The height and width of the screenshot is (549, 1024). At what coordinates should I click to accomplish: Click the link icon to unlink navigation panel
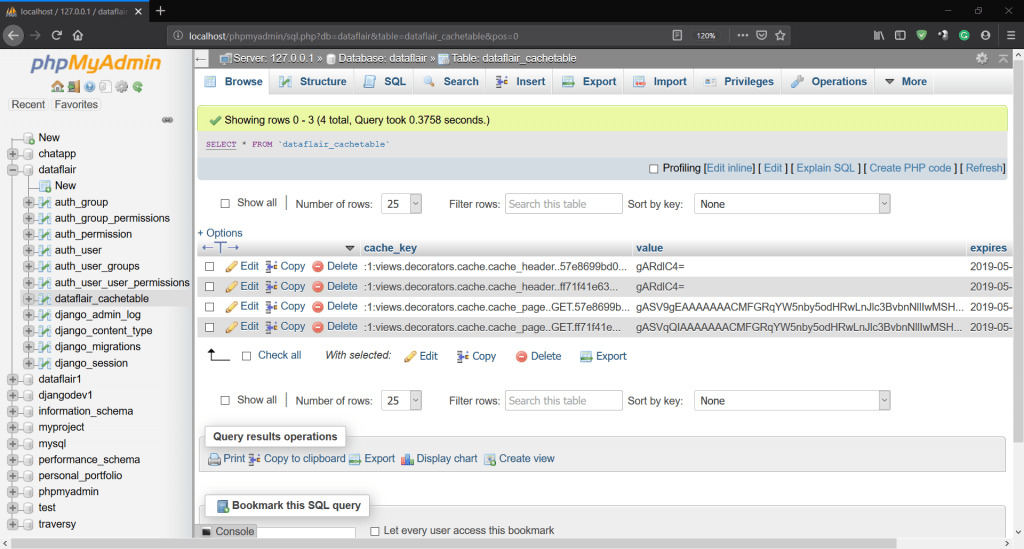(x=167, y=120)
